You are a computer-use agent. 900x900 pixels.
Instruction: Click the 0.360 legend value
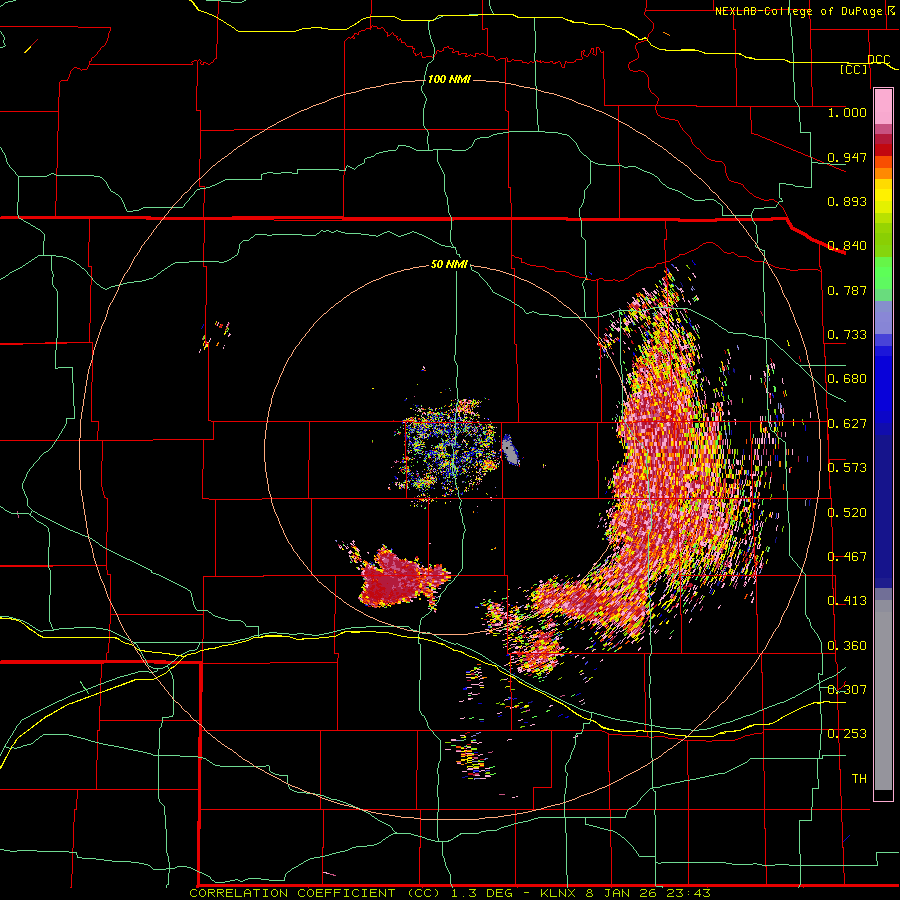point(847,646)
